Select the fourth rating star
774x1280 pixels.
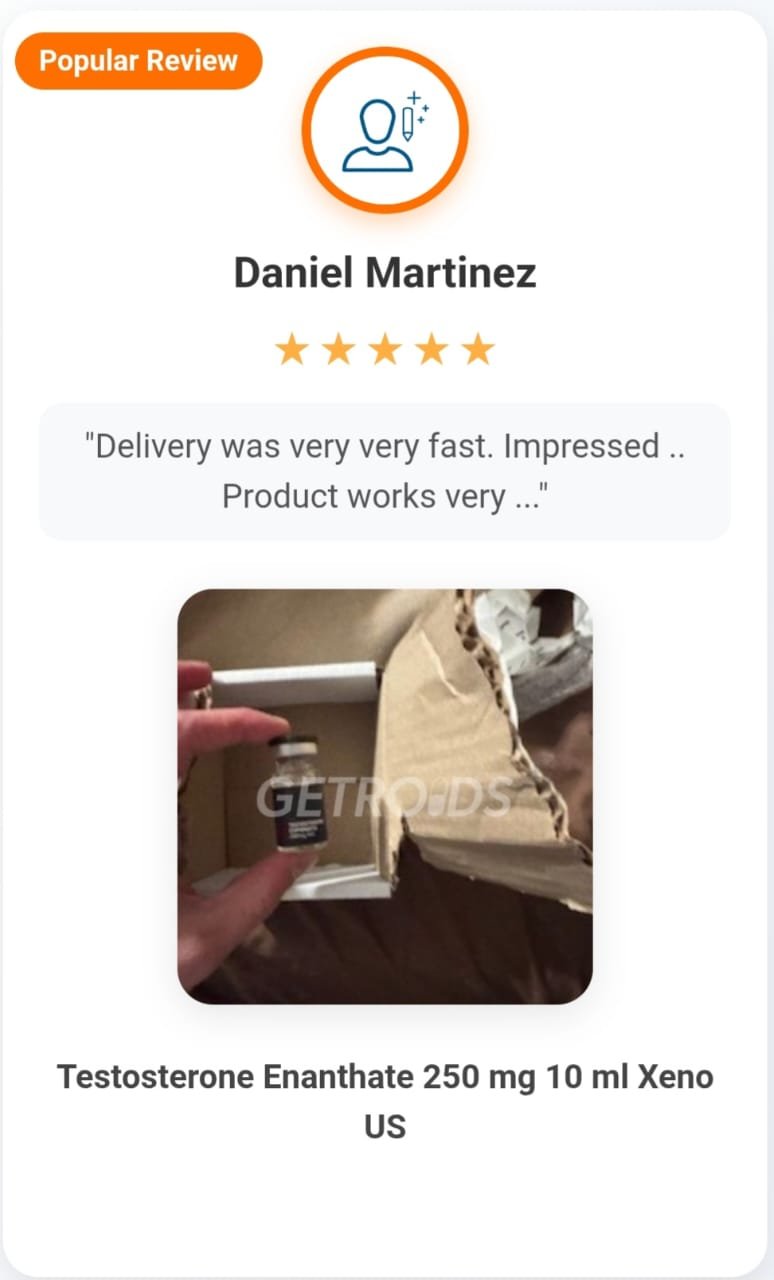pos(432,350)
